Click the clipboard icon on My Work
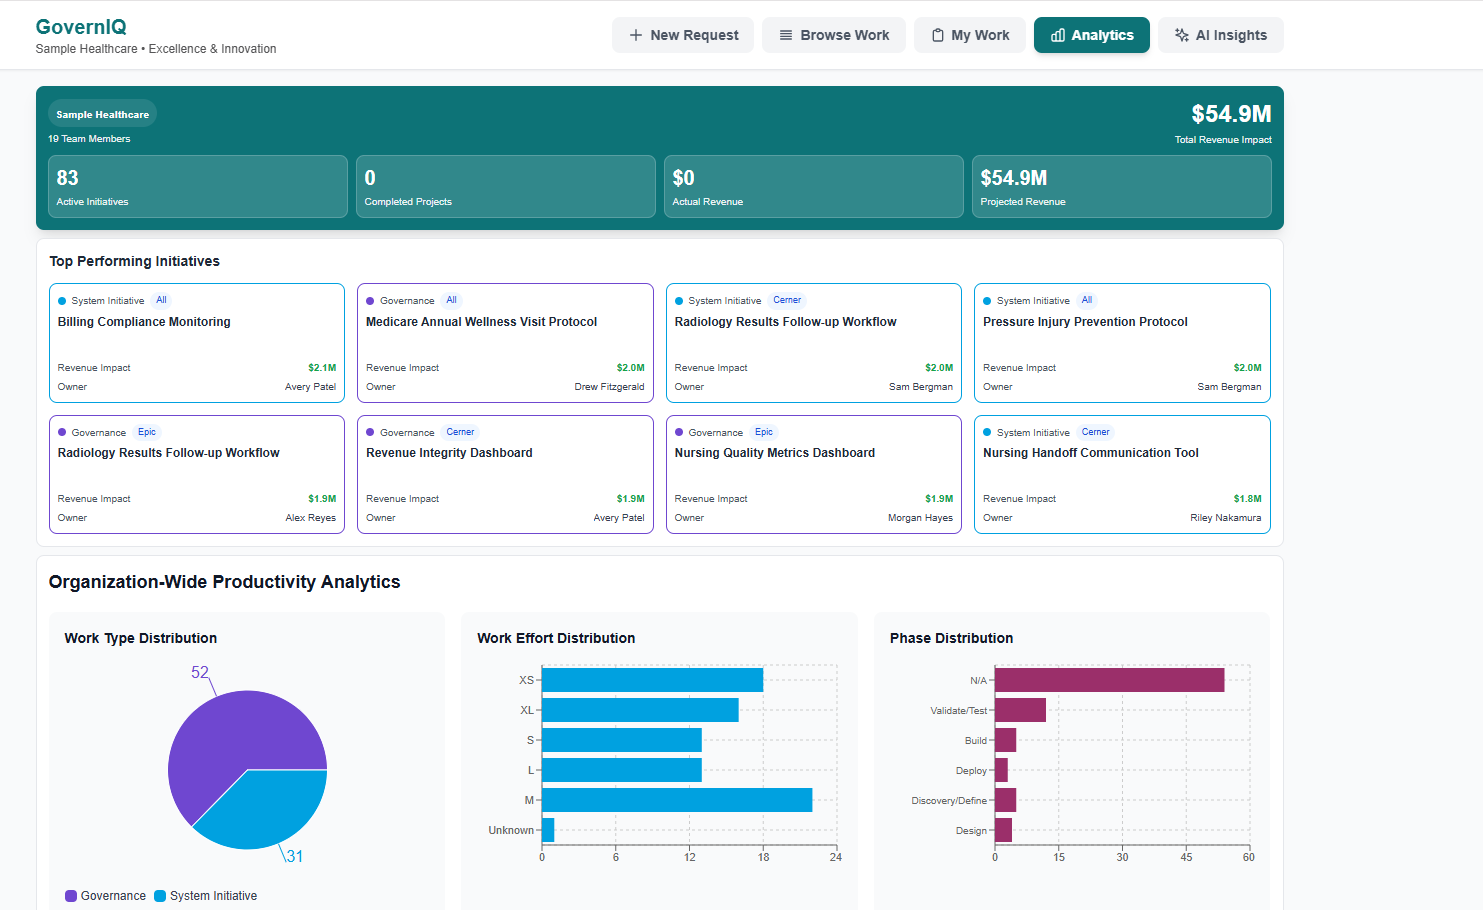 [937, 35]
